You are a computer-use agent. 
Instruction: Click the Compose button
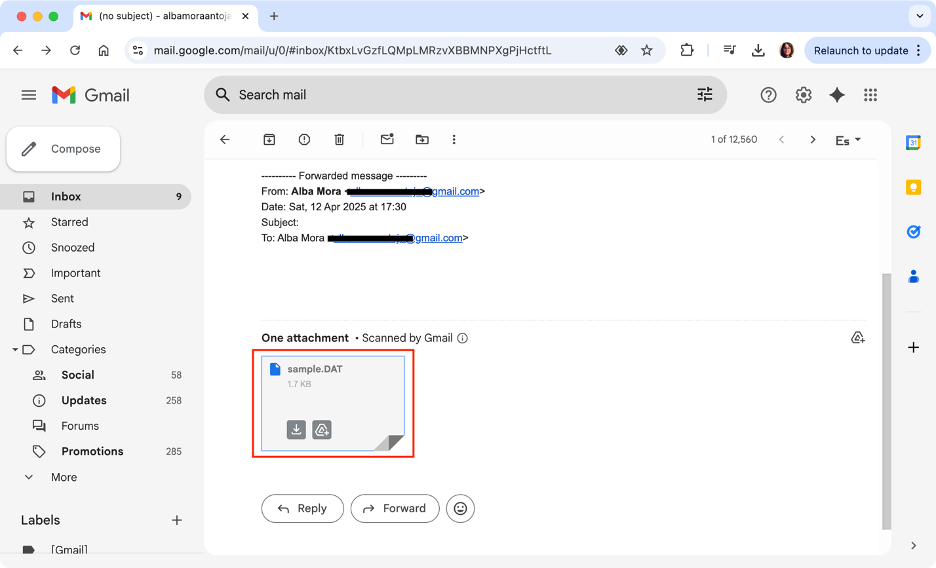63,149
